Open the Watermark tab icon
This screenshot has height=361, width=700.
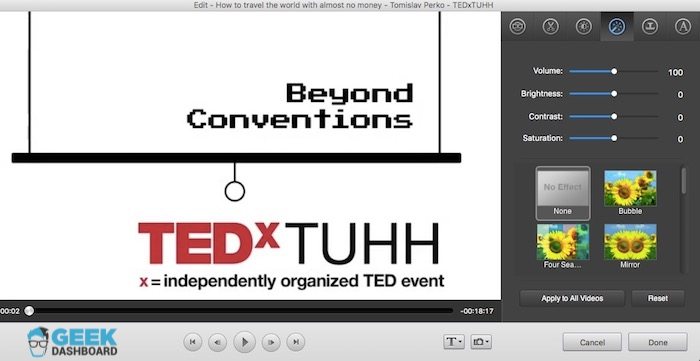coord(650,26)
